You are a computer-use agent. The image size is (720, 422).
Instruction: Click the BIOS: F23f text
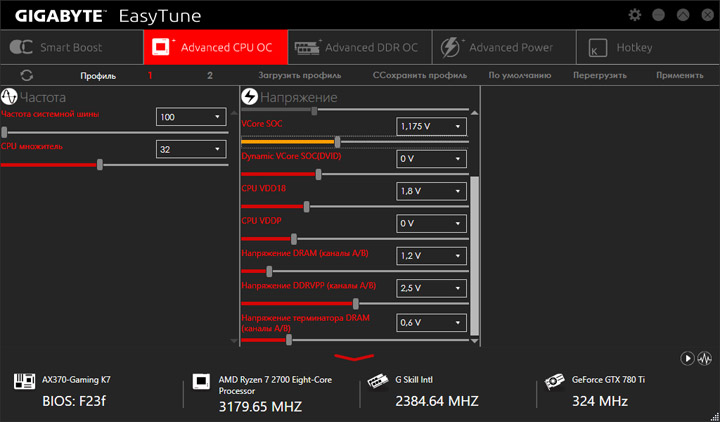click(x=74, y=401)
